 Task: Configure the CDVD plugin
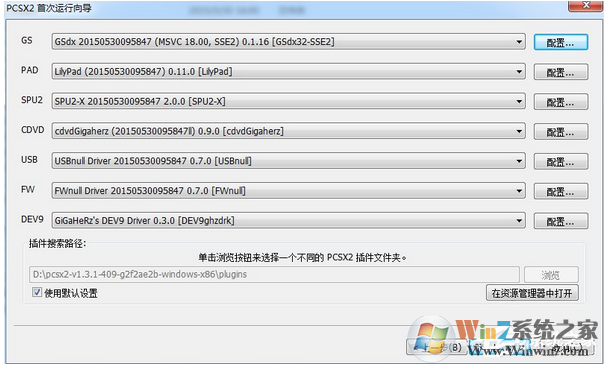tap(561, 132)
